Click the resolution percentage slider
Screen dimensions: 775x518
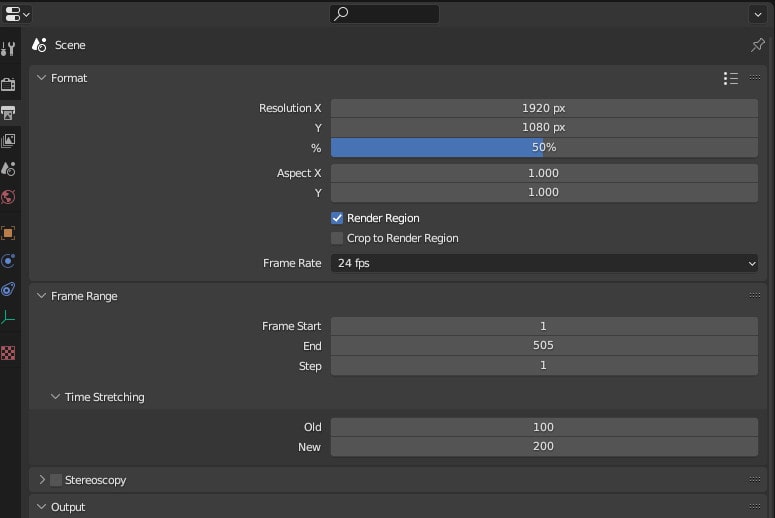coord(544,147)
